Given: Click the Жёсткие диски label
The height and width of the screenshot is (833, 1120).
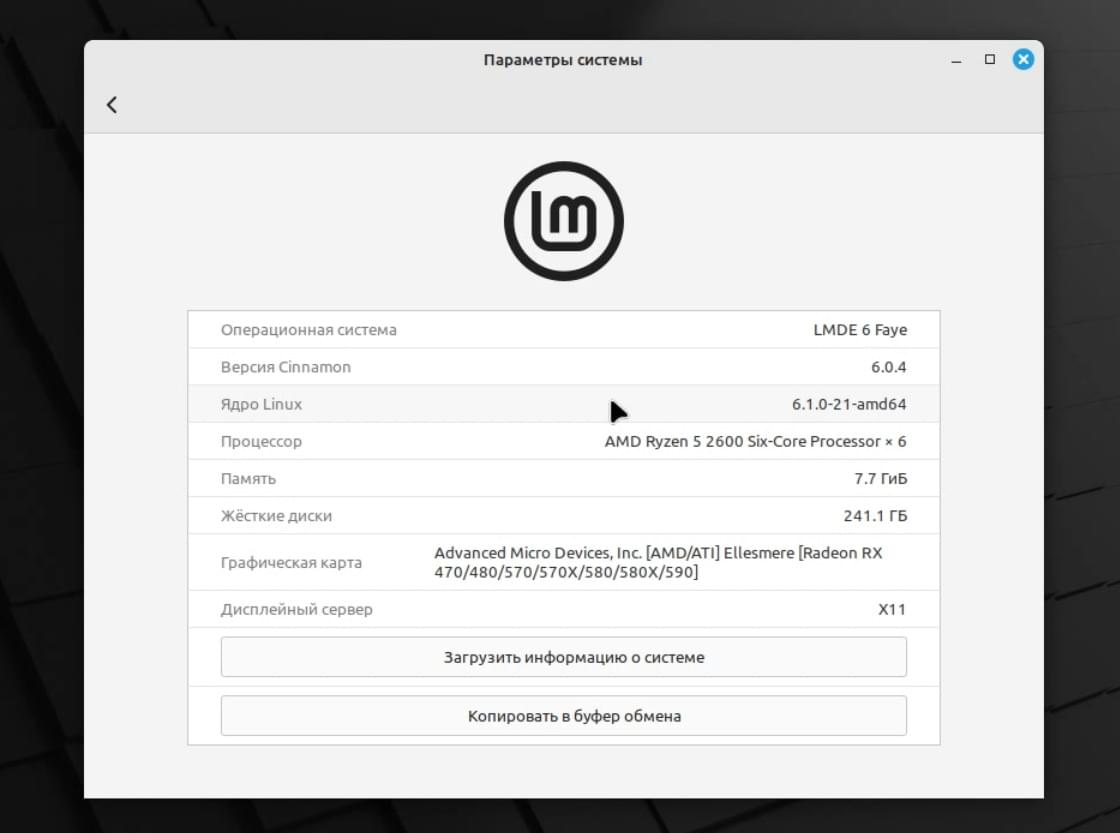Looking at the screenshot, I should click(x=276, y=516).
